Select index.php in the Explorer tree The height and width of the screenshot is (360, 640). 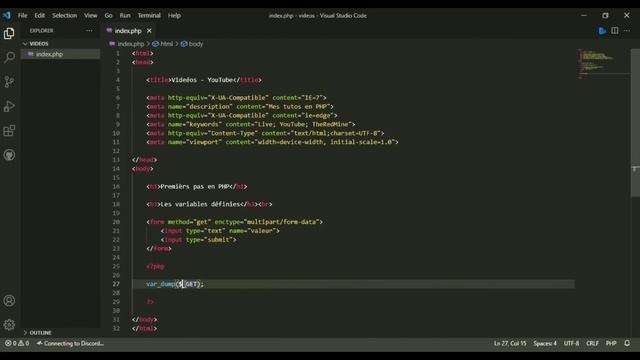60,54
